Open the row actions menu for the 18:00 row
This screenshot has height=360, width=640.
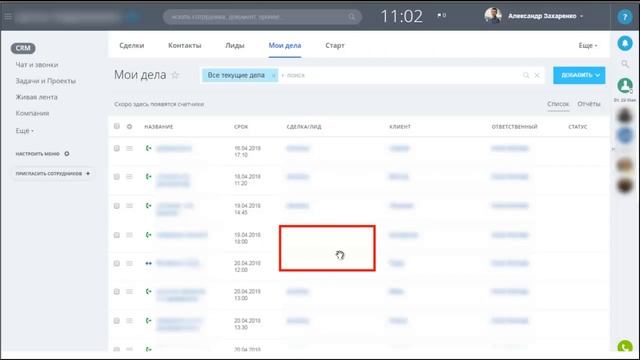pyautogui.click(x=129, y=235)
